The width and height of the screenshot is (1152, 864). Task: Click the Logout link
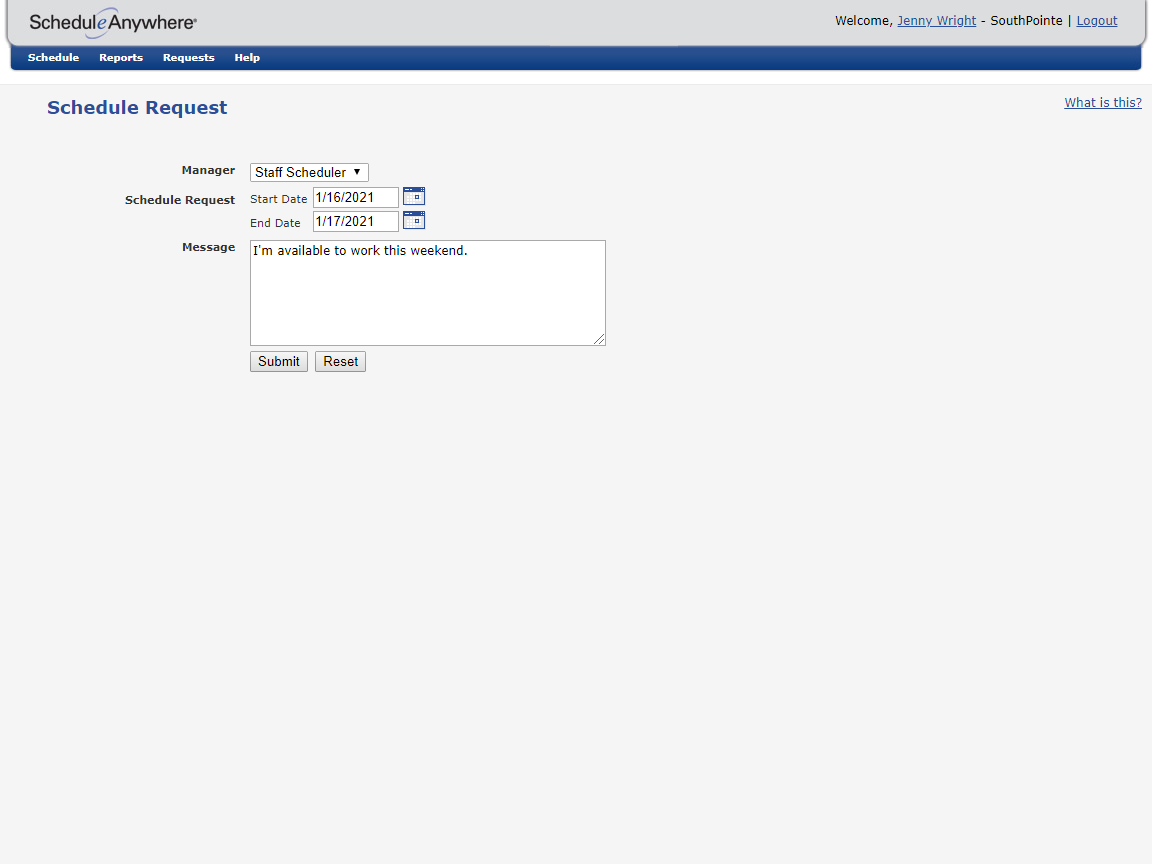point(1096,21)
